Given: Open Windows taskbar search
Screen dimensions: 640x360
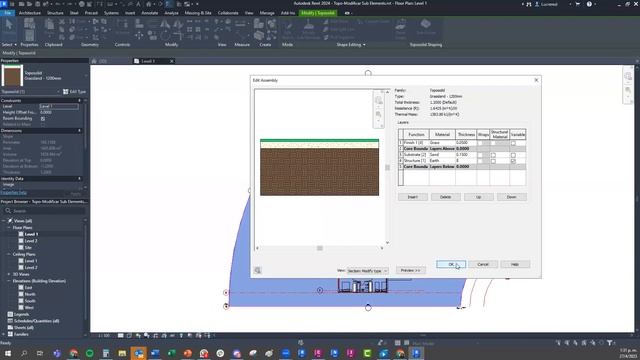Looking at the screenshot, I should [x=24, y=353].
